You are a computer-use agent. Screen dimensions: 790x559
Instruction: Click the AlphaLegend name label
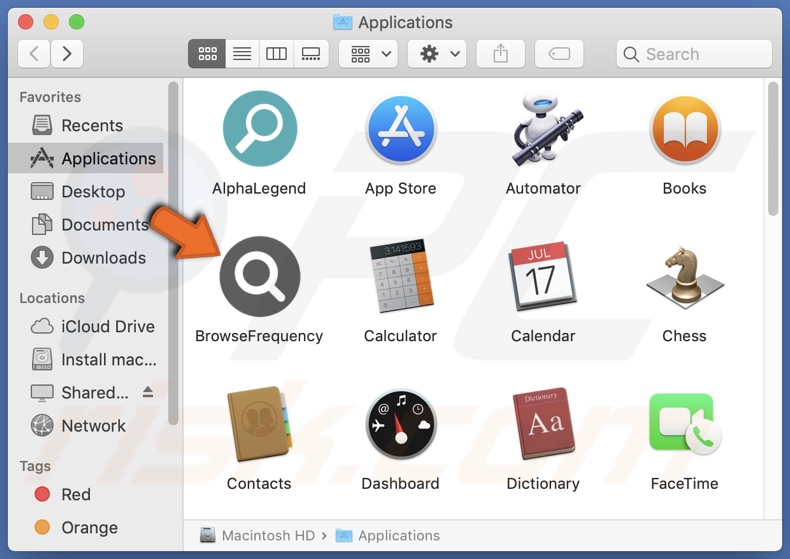click(259, 188)
